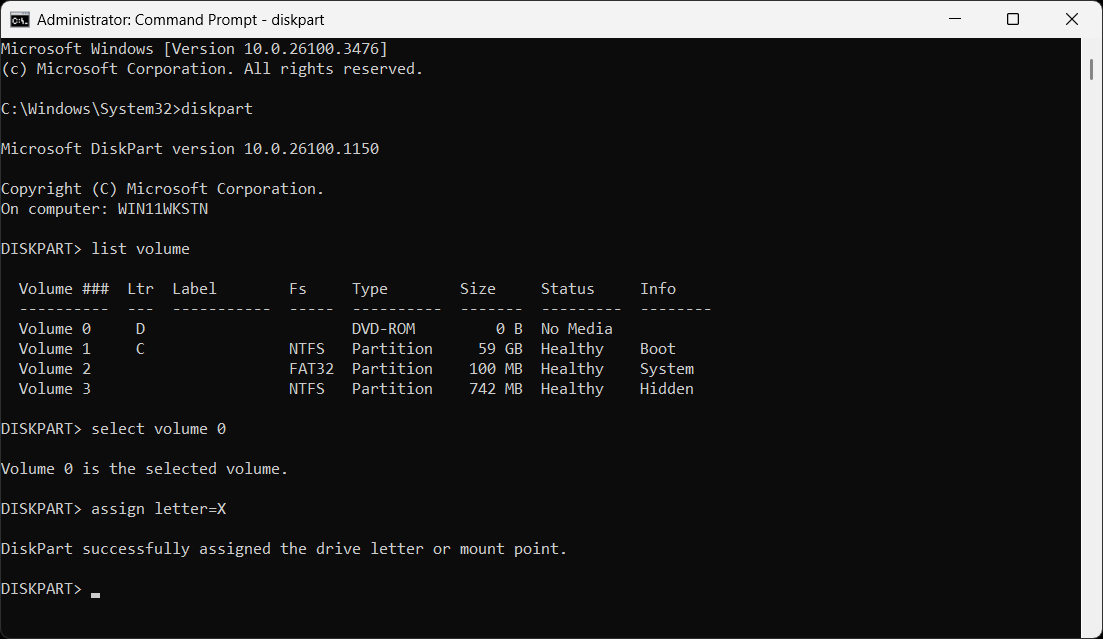Click 'Microsoft DiskPart version 10.0.26100.1150' line
Screen dimensions: 1103x639
(x=190, y=149)
